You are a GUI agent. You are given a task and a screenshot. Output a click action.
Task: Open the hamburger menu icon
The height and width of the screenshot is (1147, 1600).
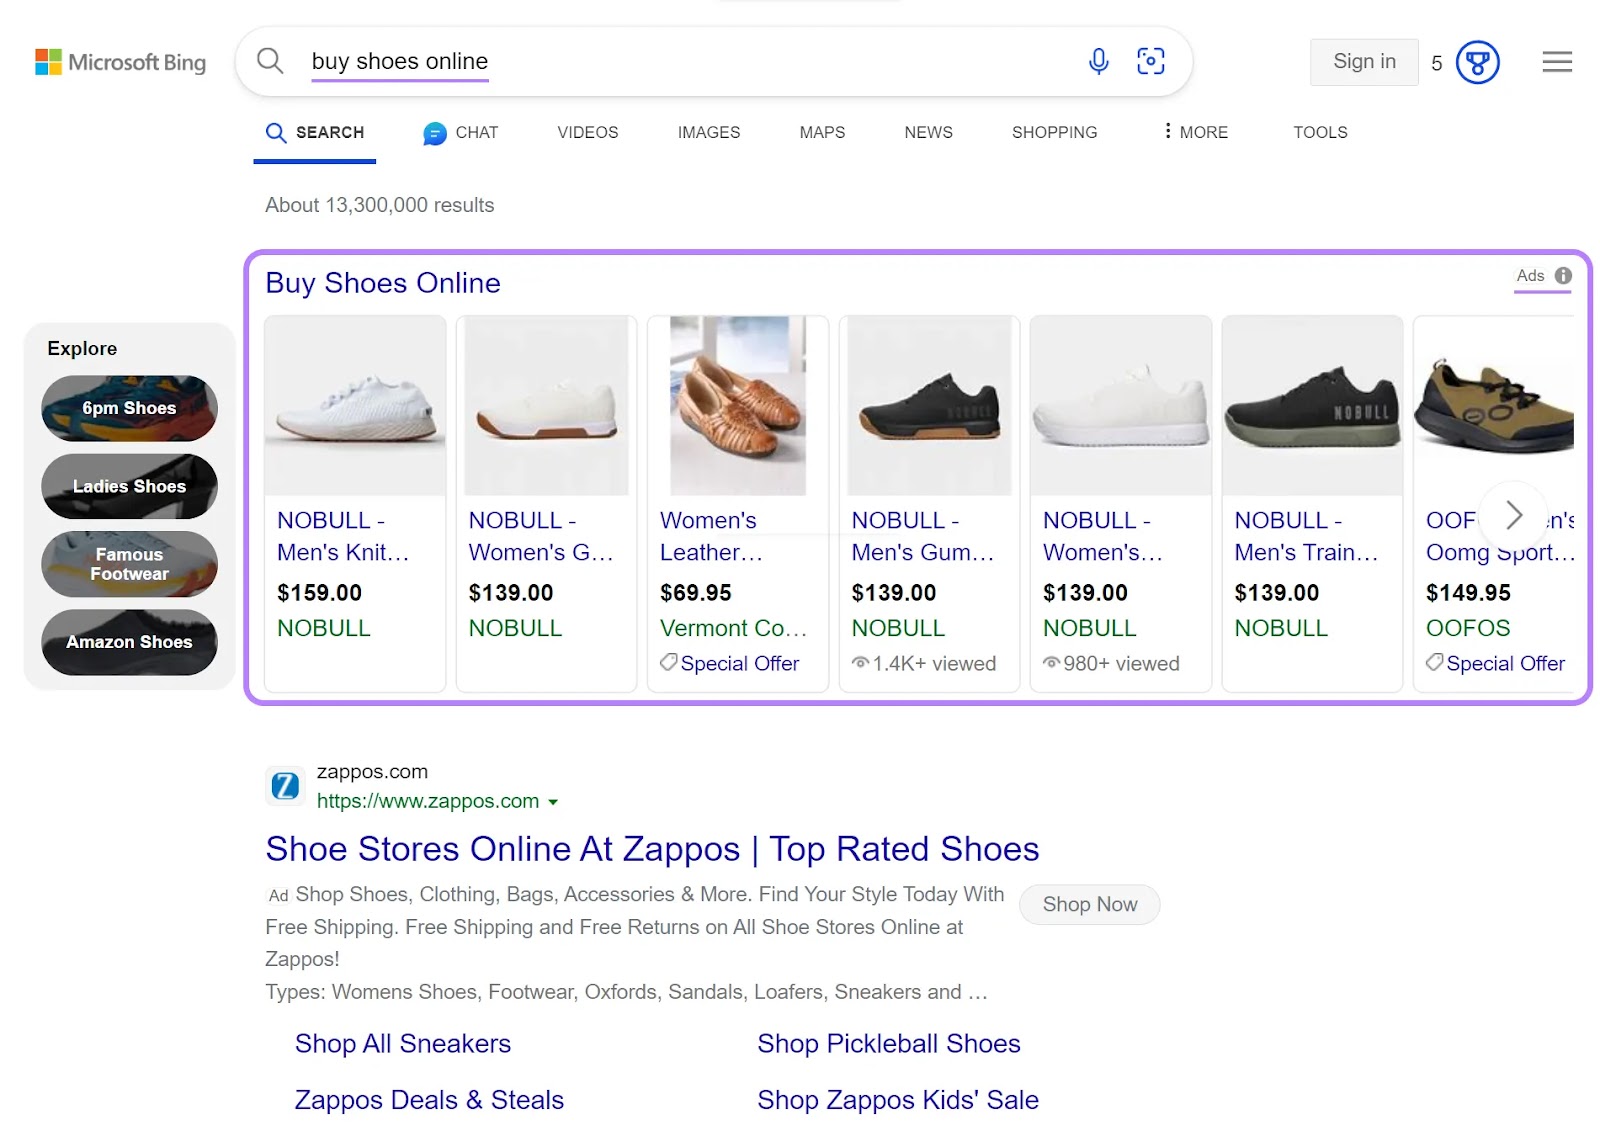1556,62
